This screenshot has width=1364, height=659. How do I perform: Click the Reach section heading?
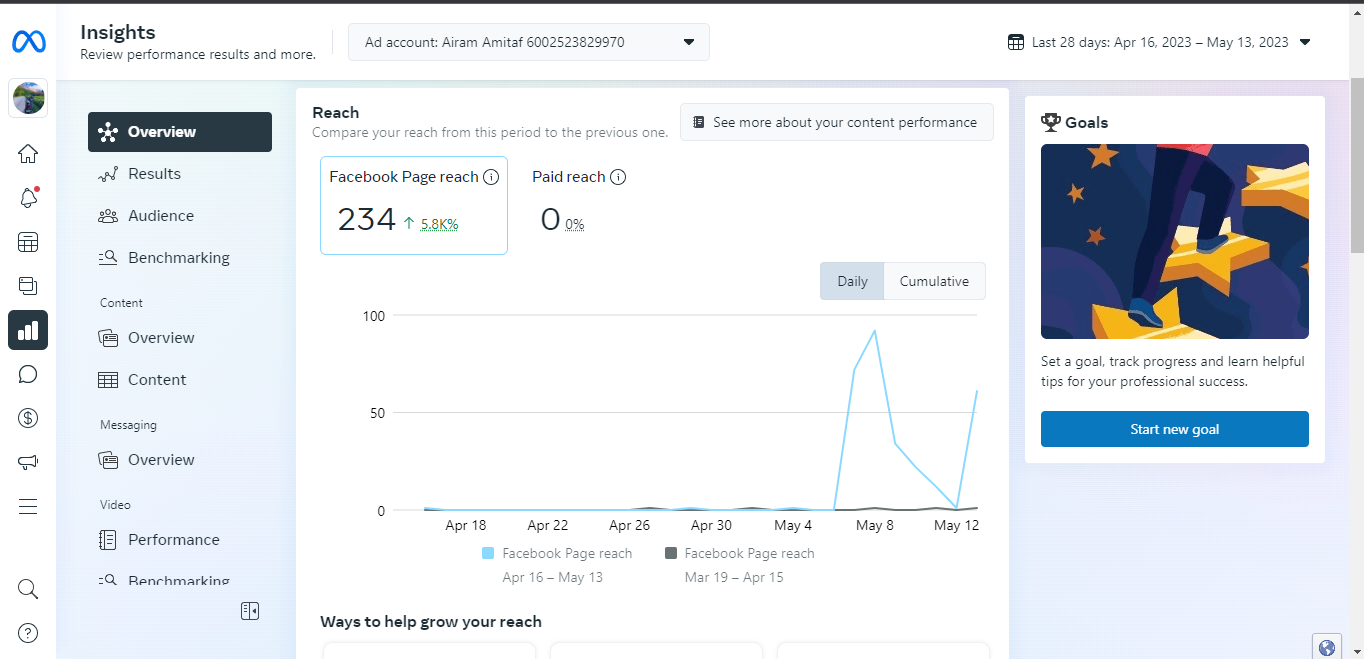(335, 113)
